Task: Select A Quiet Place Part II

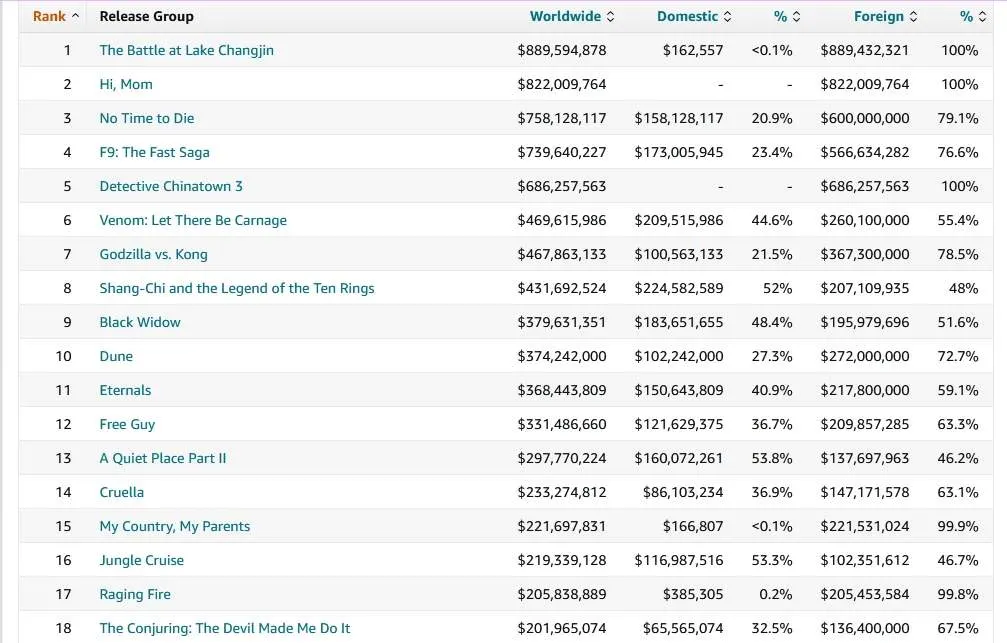Action: tap(163, 458)
